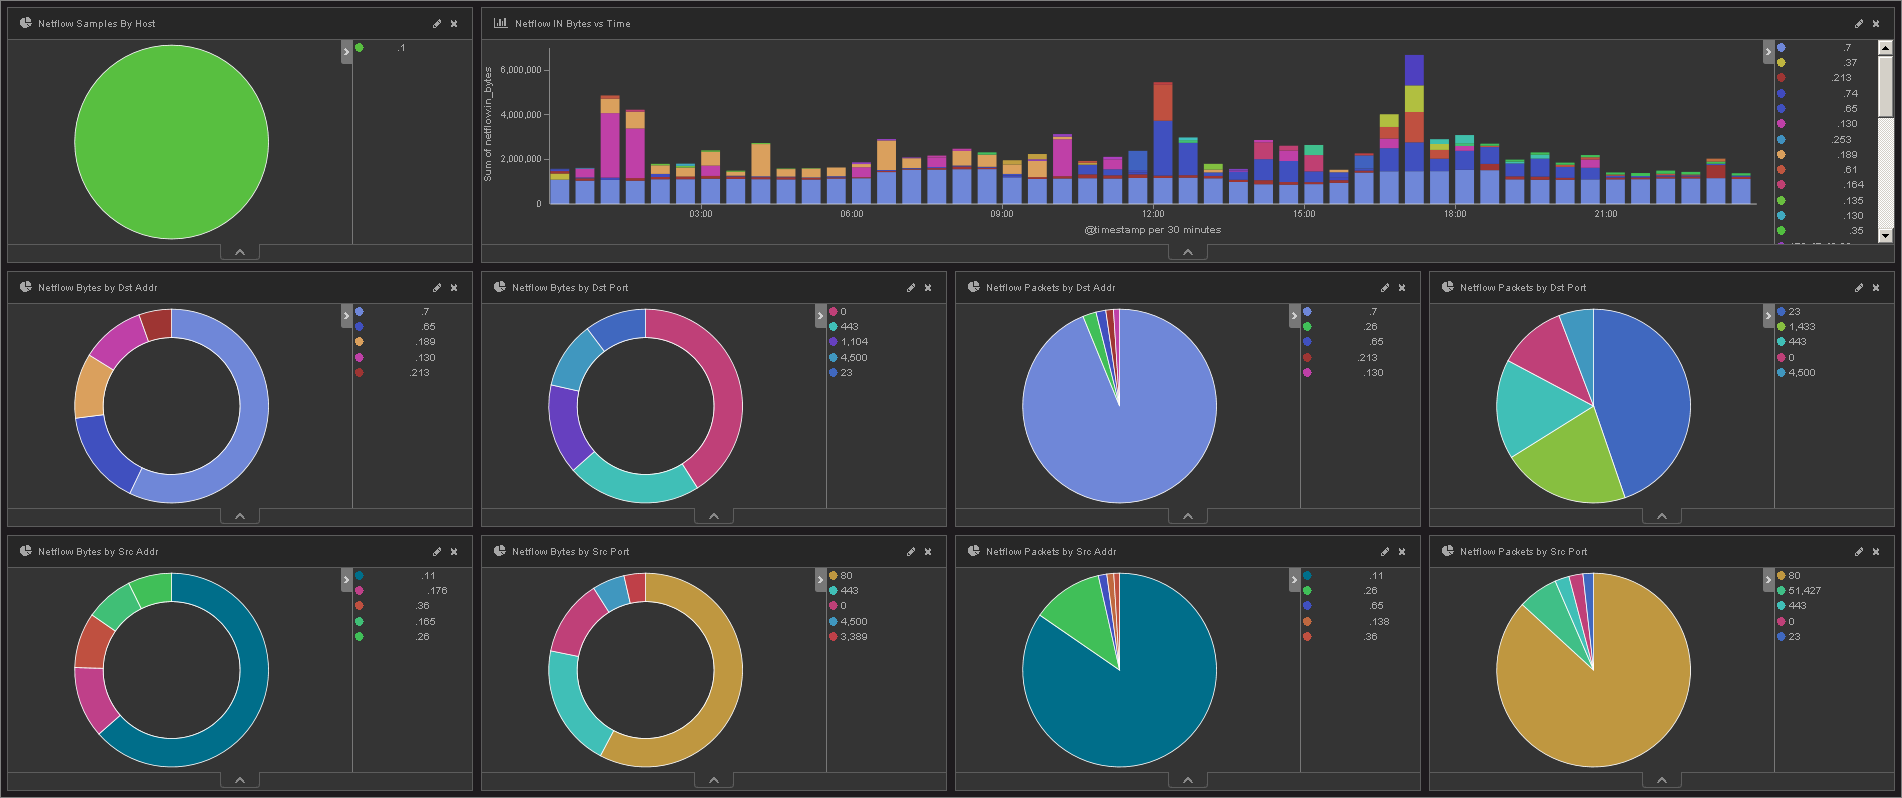The width and height of the screenshot is (1902, 798).
Task: Click port 1,433 swatch in Packets by Dst Port legend
Action: pos(1781,327)
